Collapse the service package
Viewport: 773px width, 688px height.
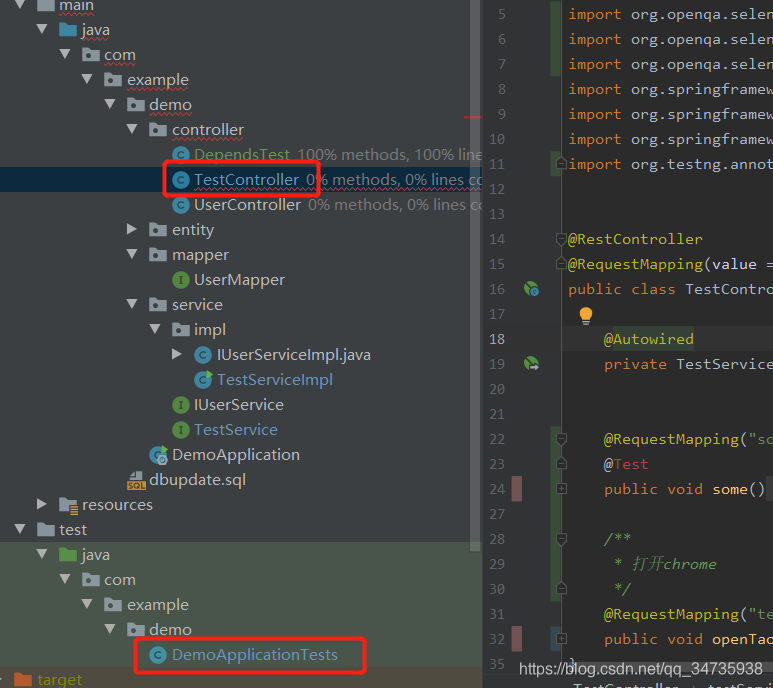132,304
